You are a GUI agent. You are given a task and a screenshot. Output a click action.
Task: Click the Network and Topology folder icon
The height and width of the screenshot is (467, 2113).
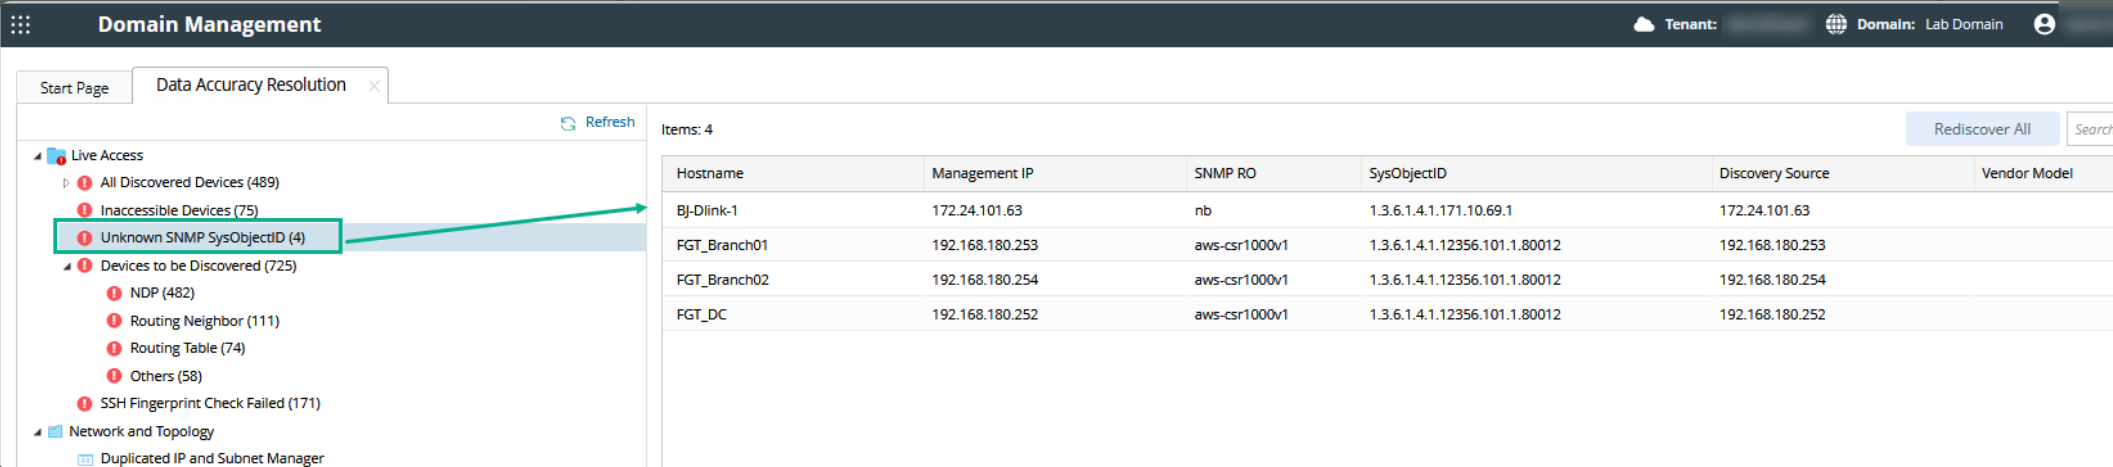[x=56, y=432]
